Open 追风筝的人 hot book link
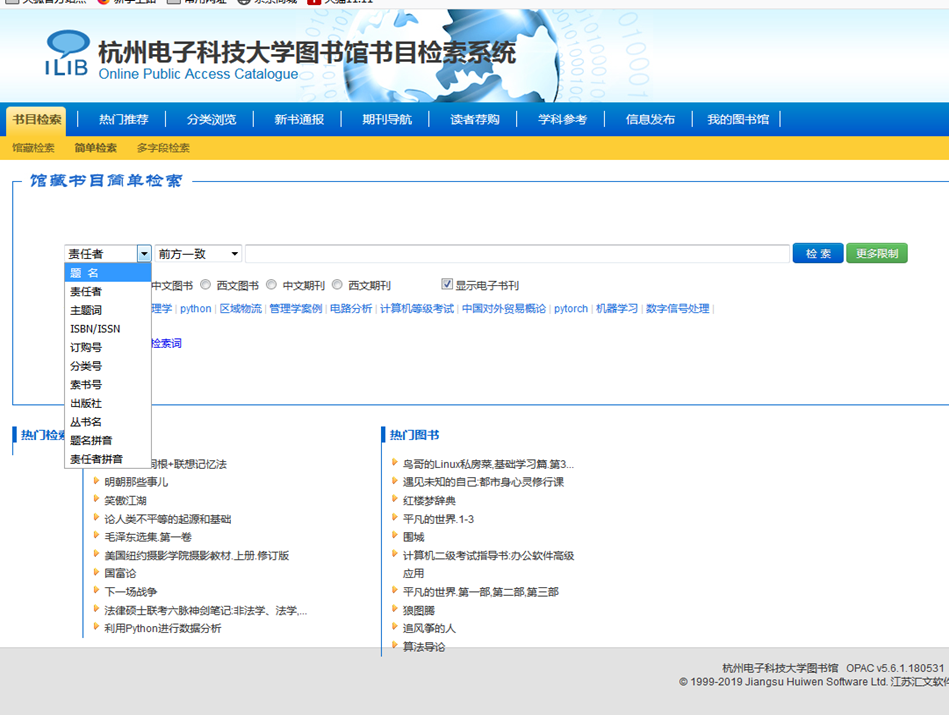The width and height of the screenshot is (949, 715). (x=429, y=628)
